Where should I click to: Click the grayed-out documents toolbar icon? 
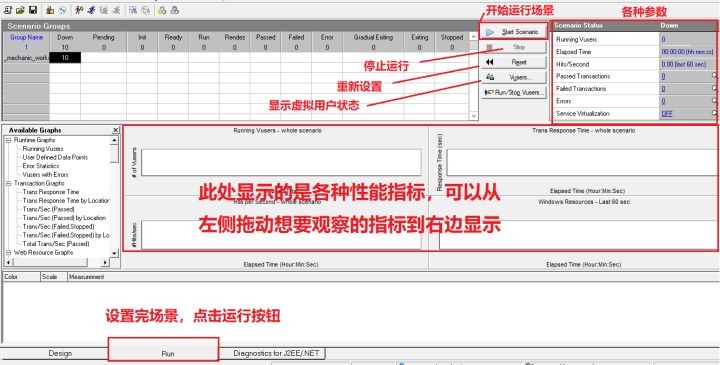(x=145, y=10)
